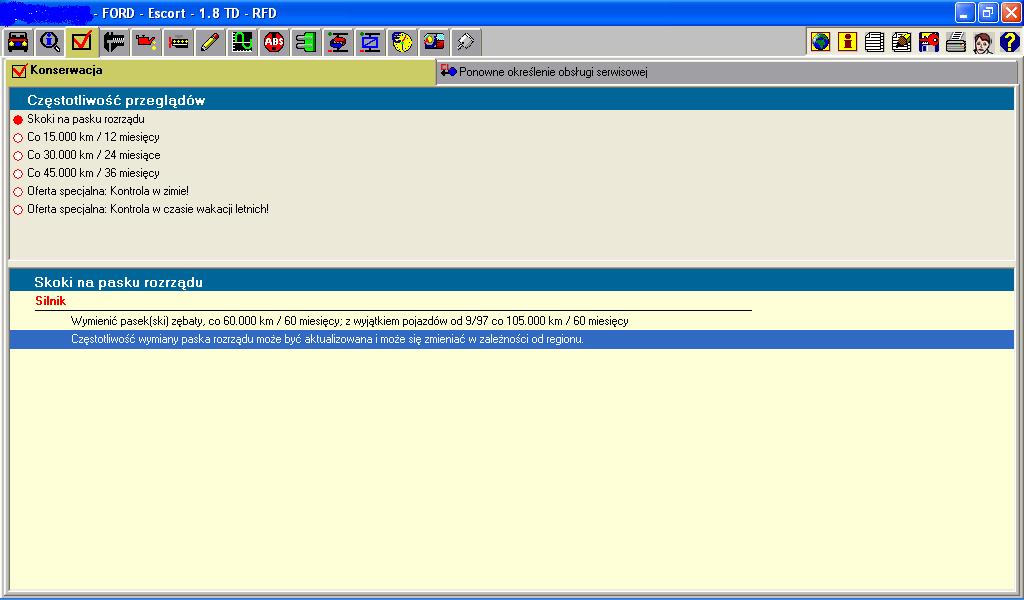Click the yellow pencil icon

point(209,42)
